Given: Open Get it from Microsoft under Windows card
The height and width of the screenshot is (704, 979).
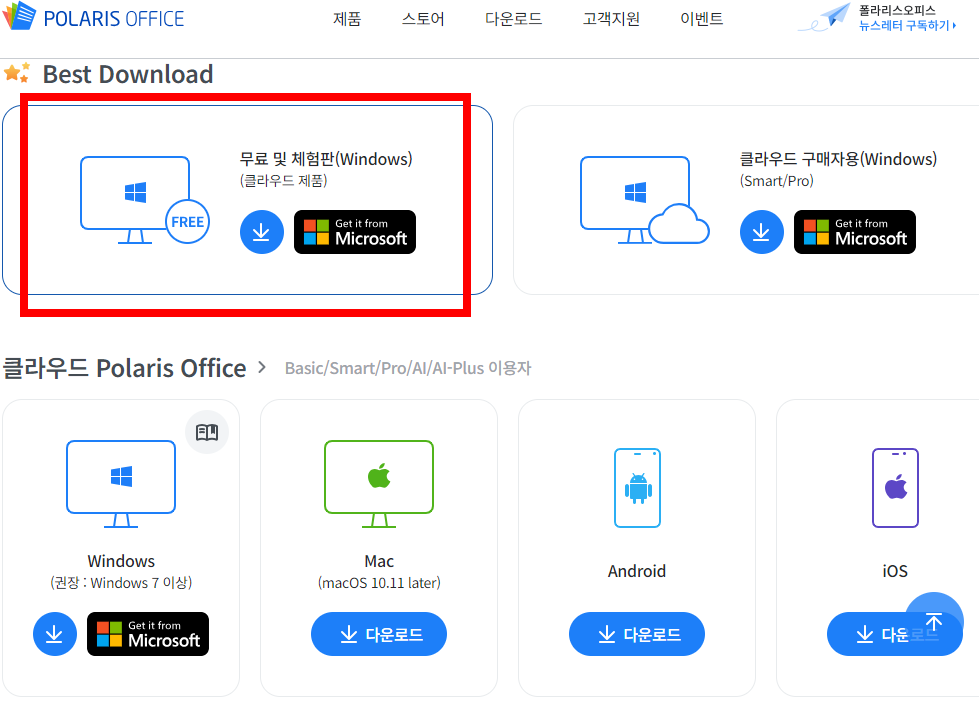Looking at the screenshot, I should (148, 634).
